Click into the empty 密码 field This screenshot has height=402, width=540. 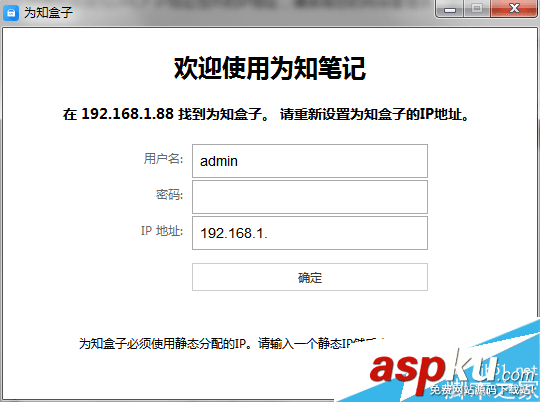point(310,197)
